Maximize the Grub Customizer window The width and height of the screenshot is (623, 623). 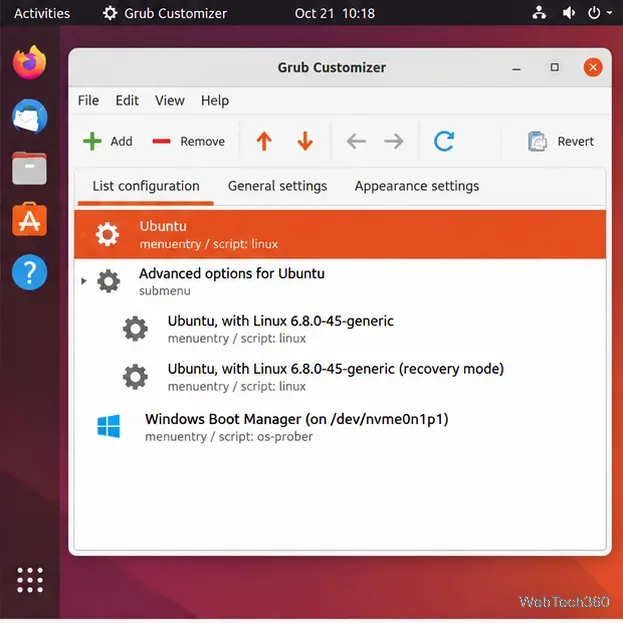(555, 68)
